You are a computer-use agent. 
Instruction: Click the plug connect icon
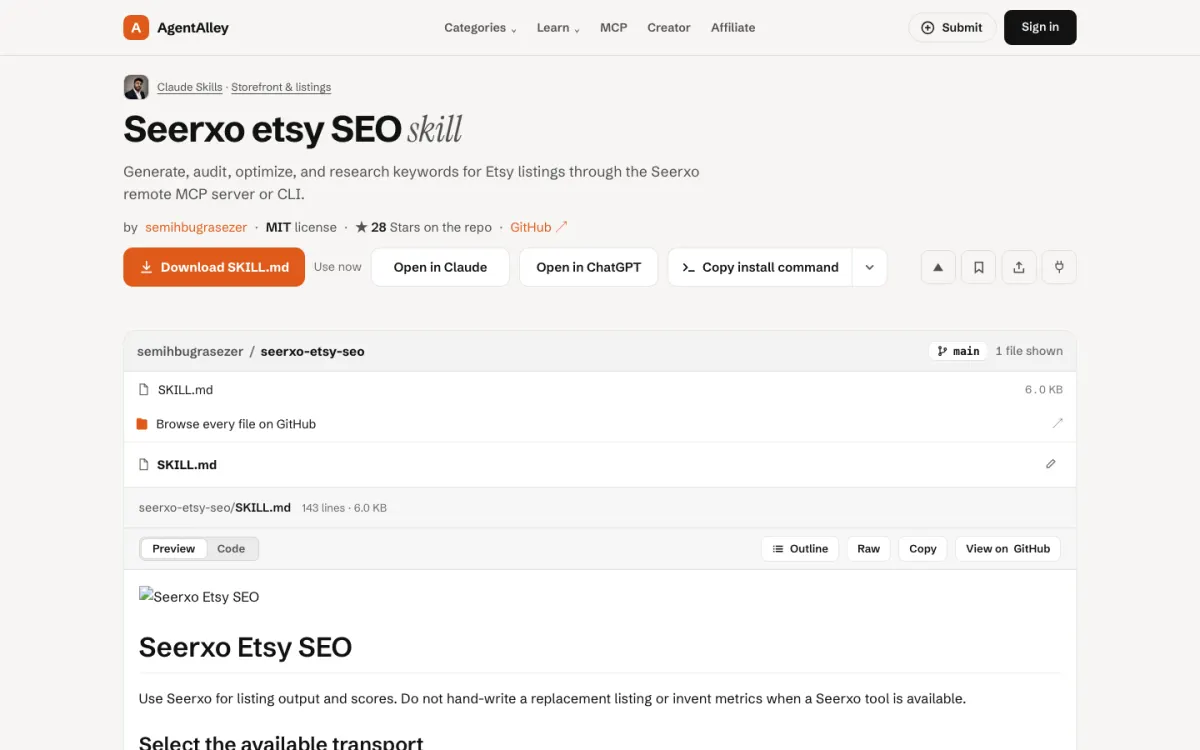coord(1058,267)
